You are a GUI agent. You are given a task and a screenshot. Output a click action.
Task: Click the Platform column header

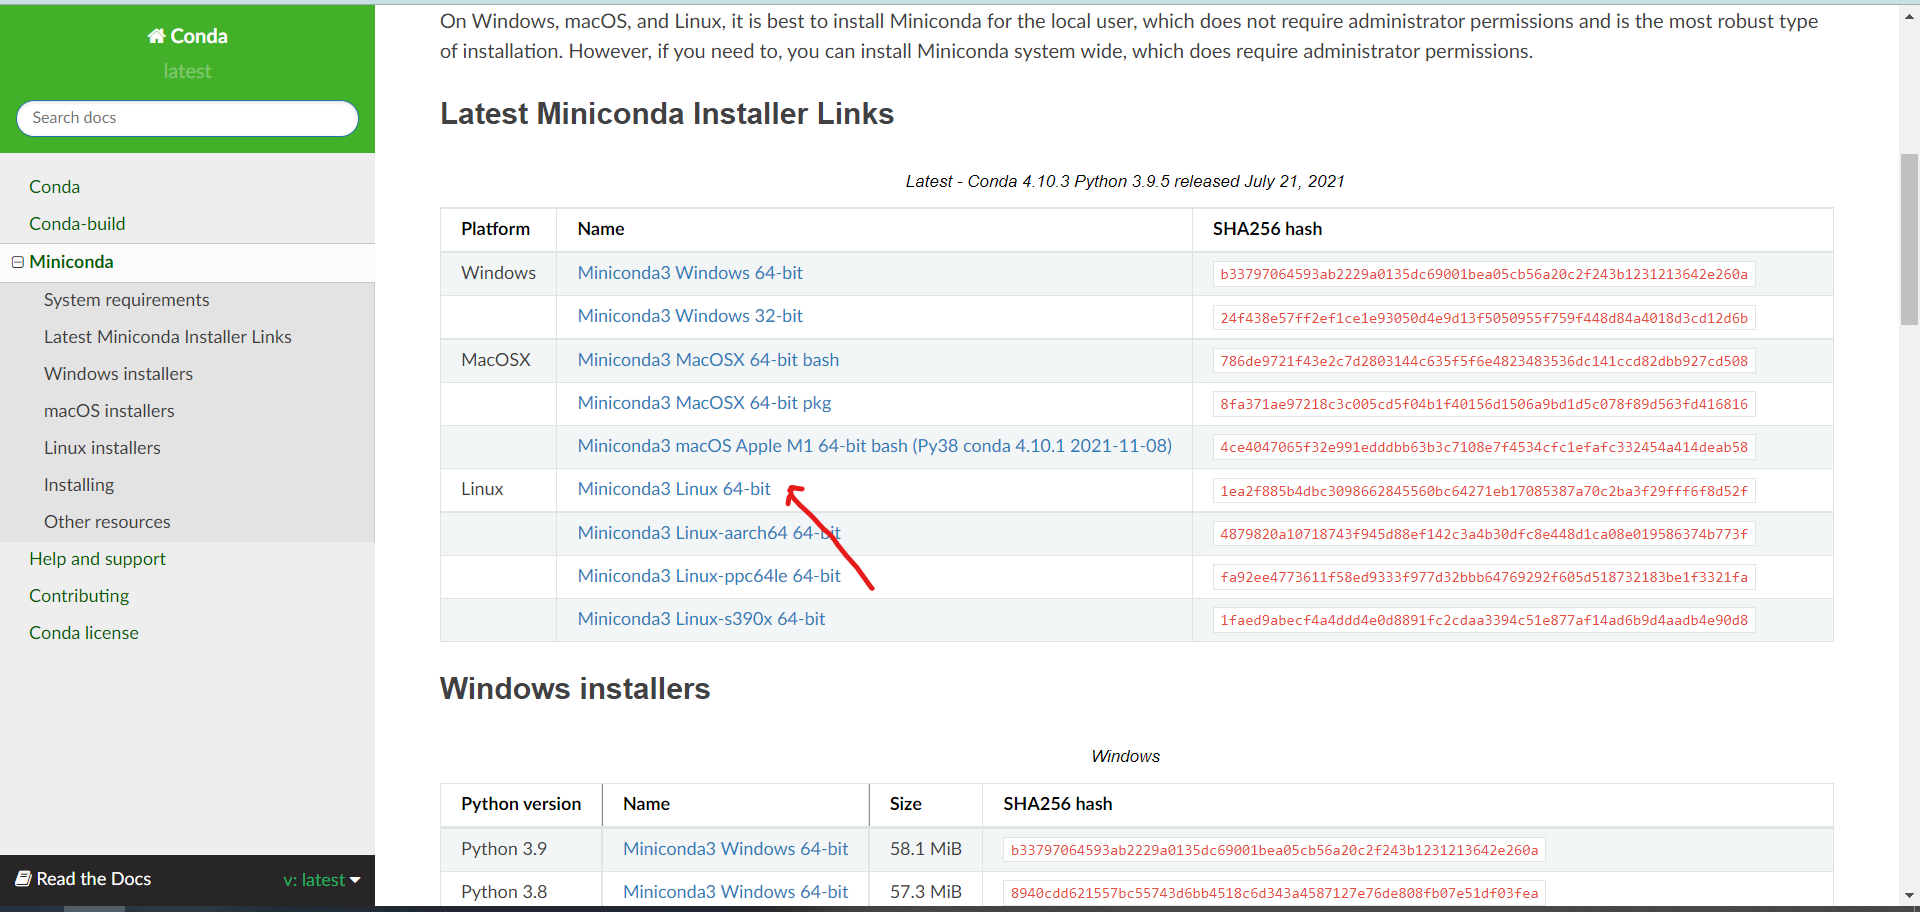[495, 229]
